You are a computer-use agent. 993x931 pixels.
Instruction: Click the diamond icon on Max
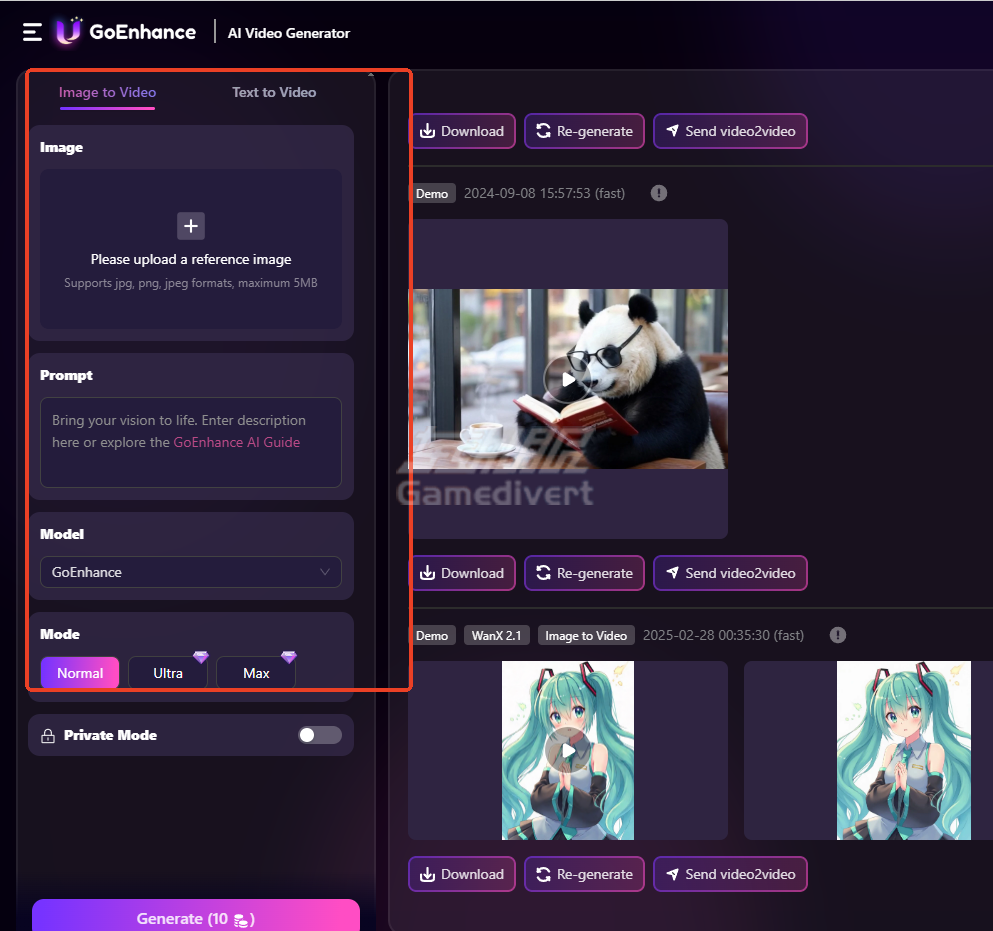[x=289, y=657]
